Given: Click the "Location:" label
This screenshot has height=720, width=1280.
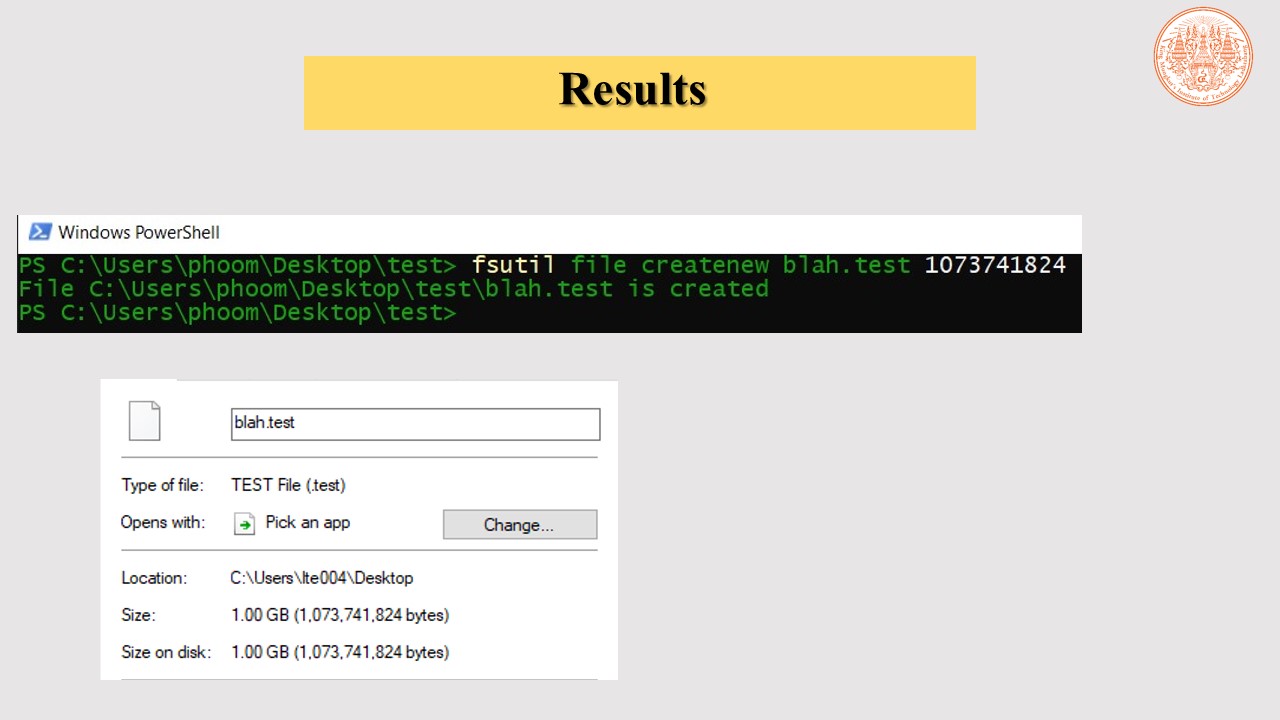Looking at the screenshot, I should (x=154, y=578).
